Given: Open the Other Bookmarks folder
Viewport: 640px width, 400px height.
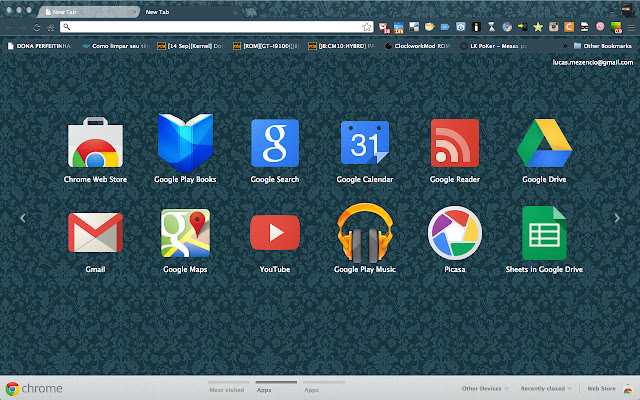Looking at the screenshot, I should (602, 46).
